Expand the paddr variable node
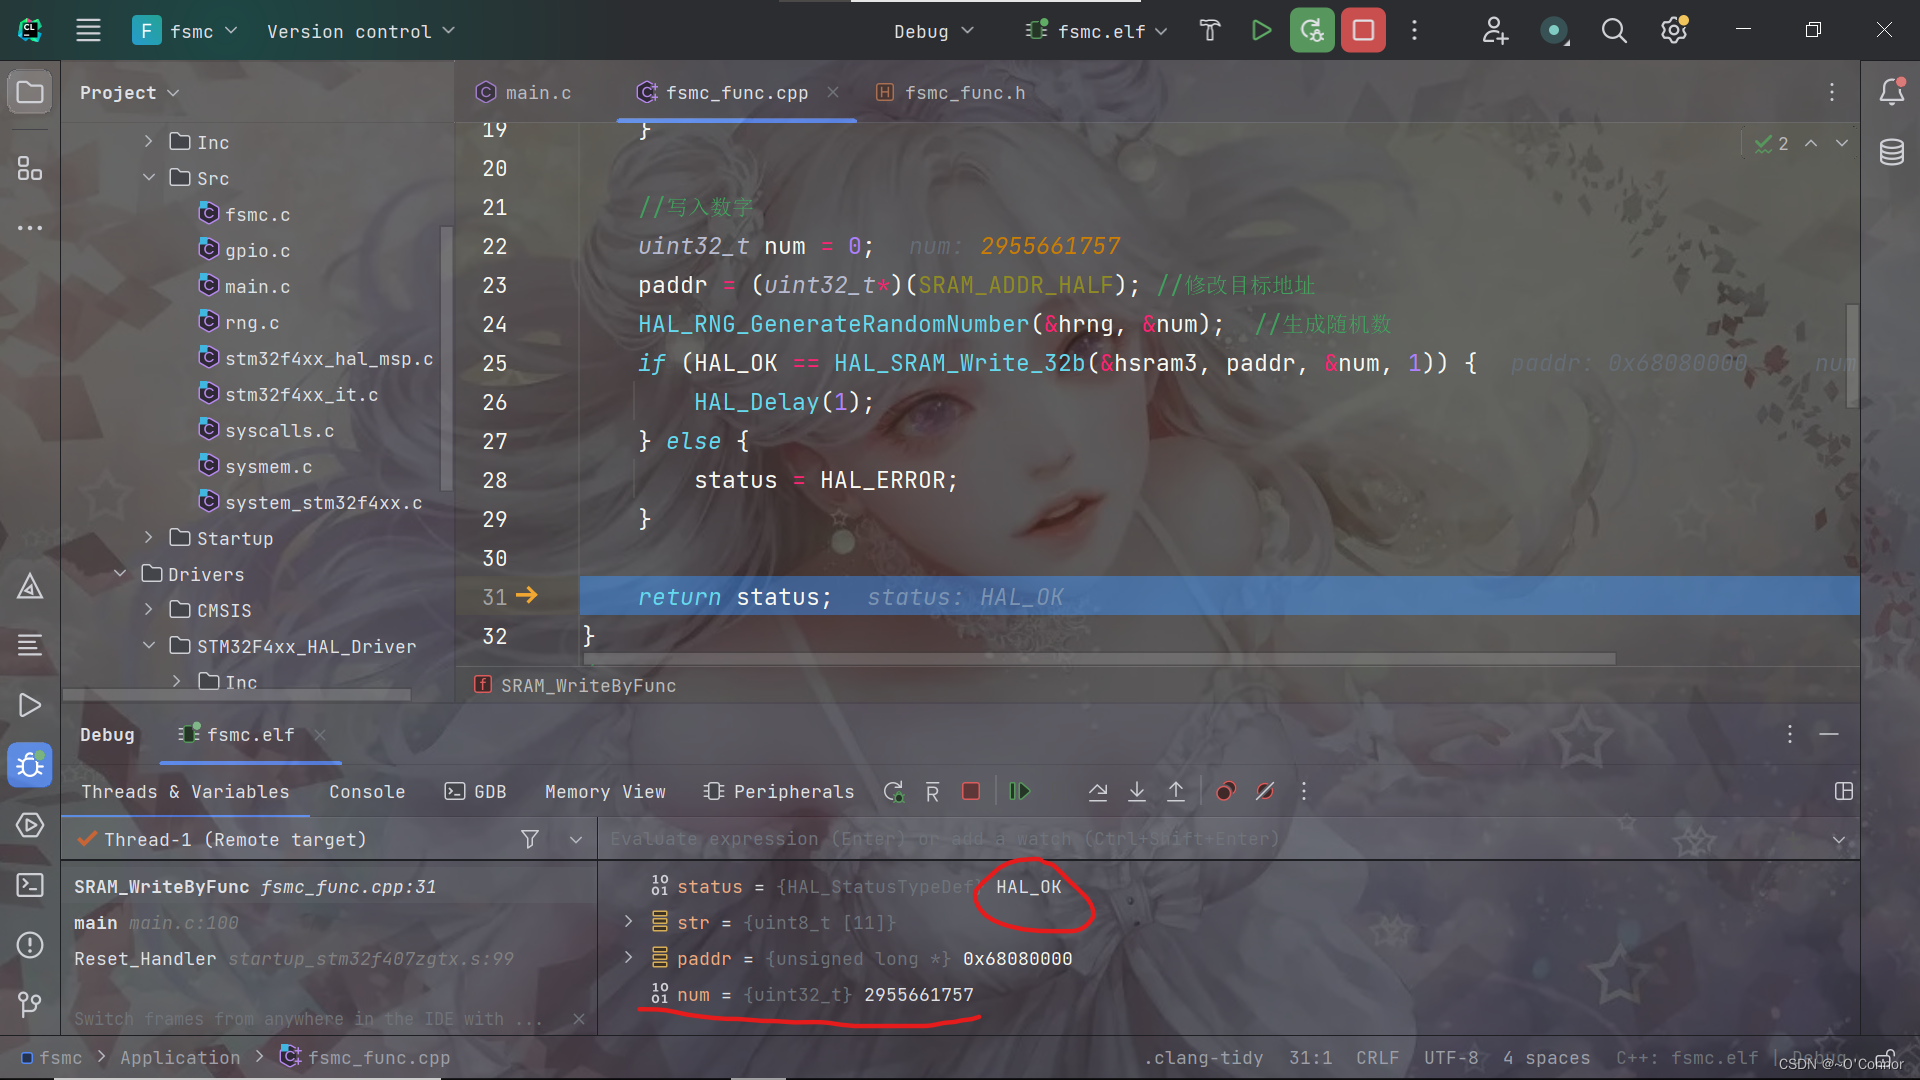 628,958
